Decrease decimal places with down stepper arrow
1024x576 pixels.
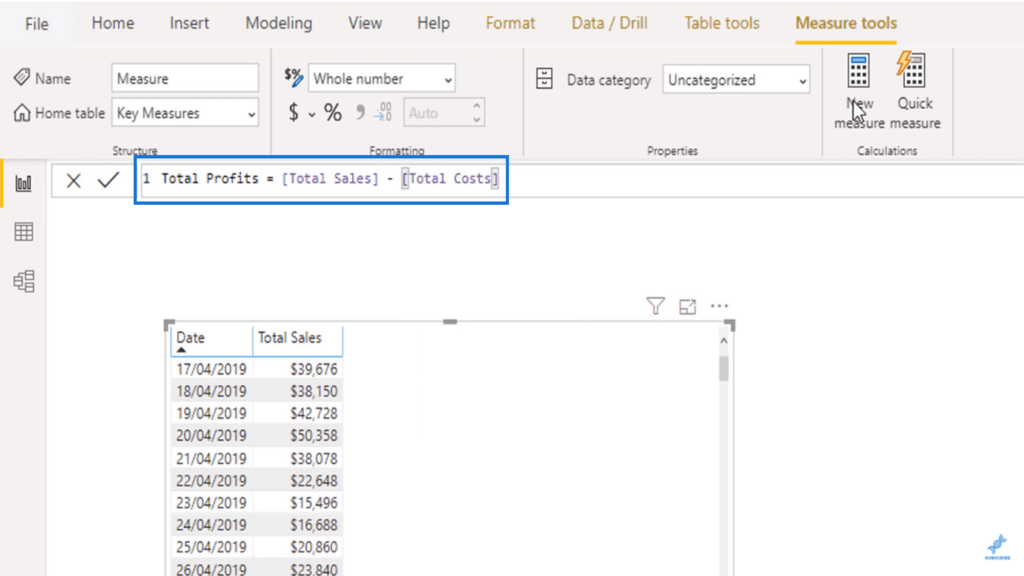point(477,120)
